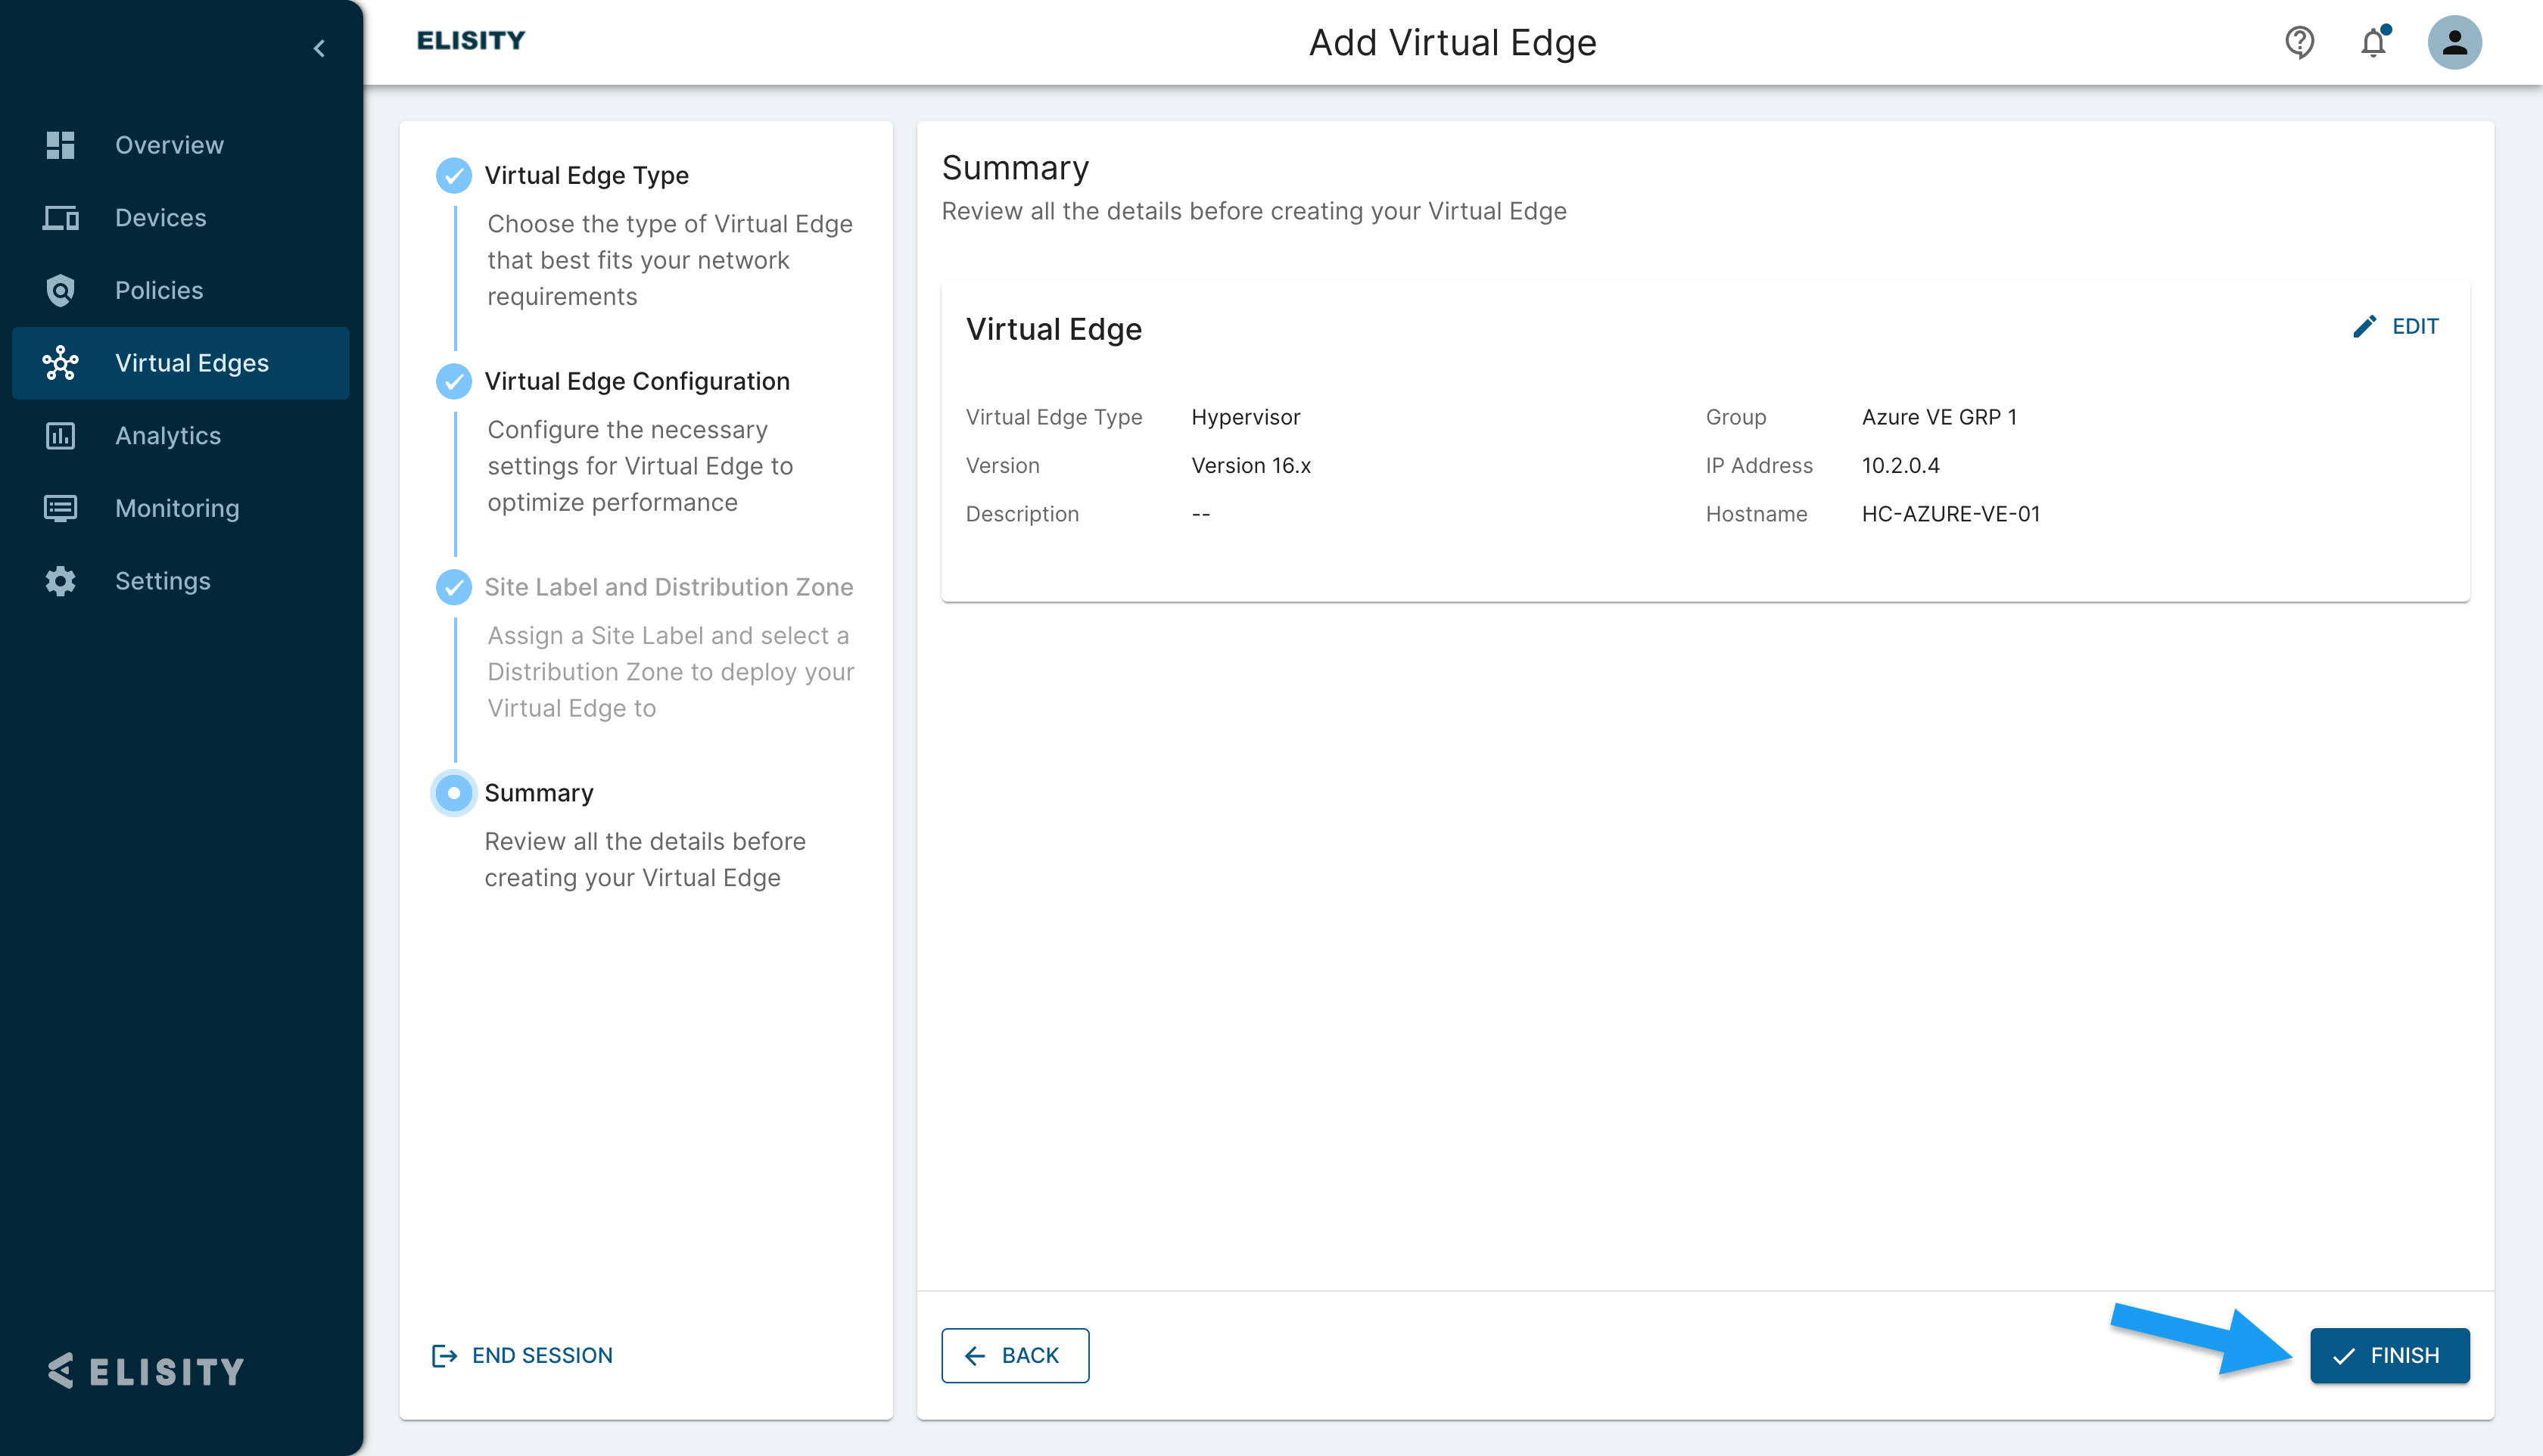Go to the Virtual Edge Configuration step
The width and height of the screenshot is (2543, 1456).
click(x=636, y=381)
